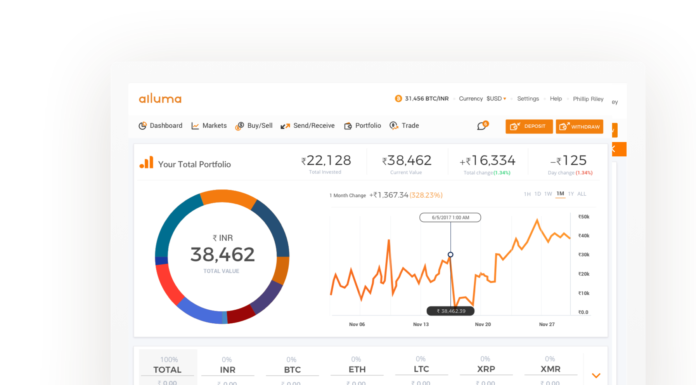Click the Withdraw button

coord(579,127)
